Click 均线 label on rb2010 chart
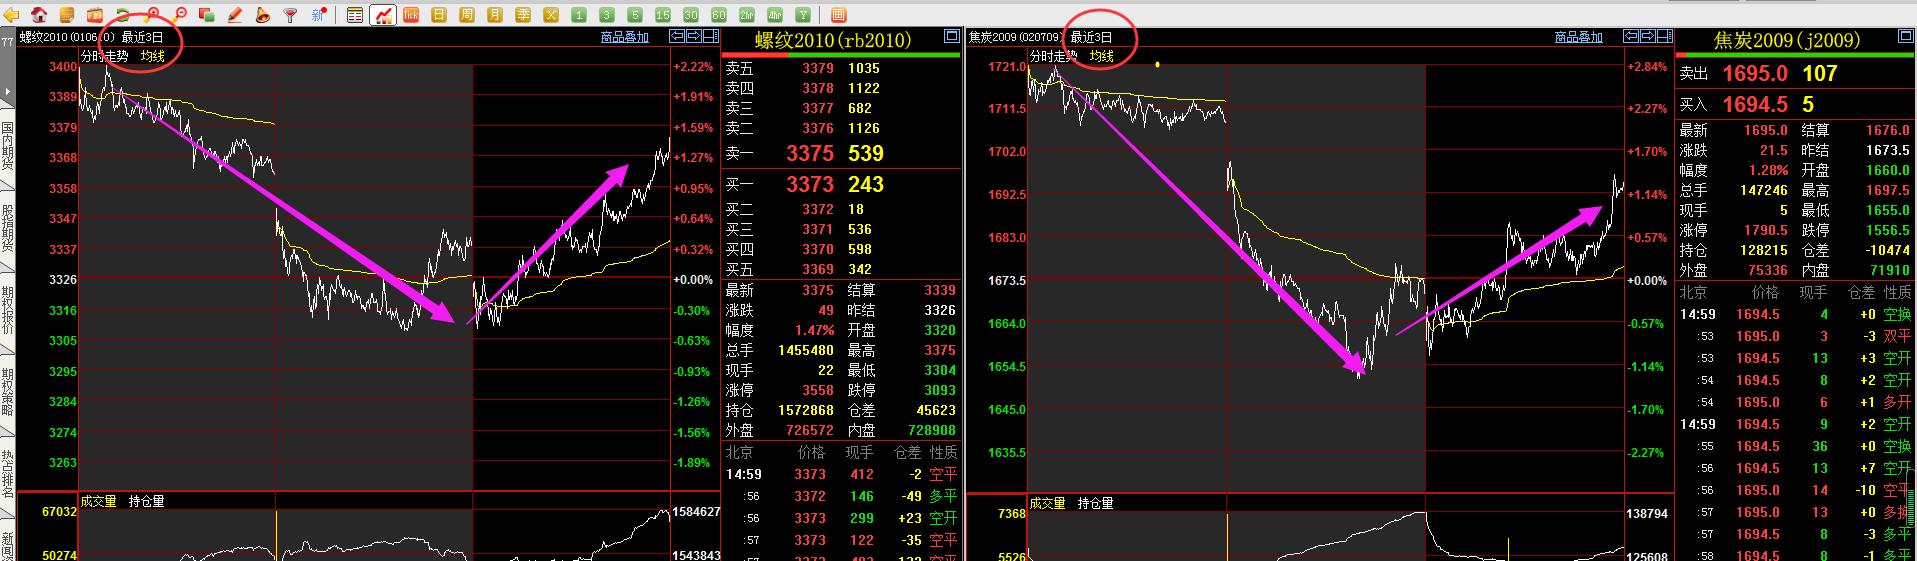This screenshot has height=561, width=1917. pyautogui.click(x=152, y=56)
